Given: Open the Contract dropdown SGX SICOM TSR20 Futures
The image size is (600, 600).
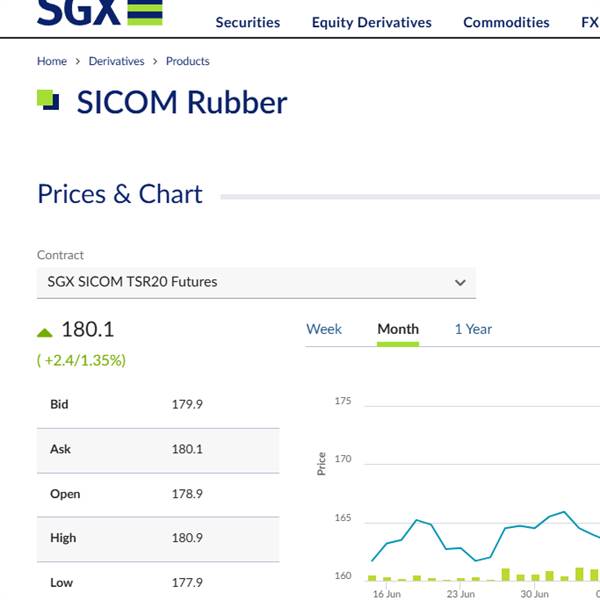Looking at the screenshot, I should click(x=256, y=283).
